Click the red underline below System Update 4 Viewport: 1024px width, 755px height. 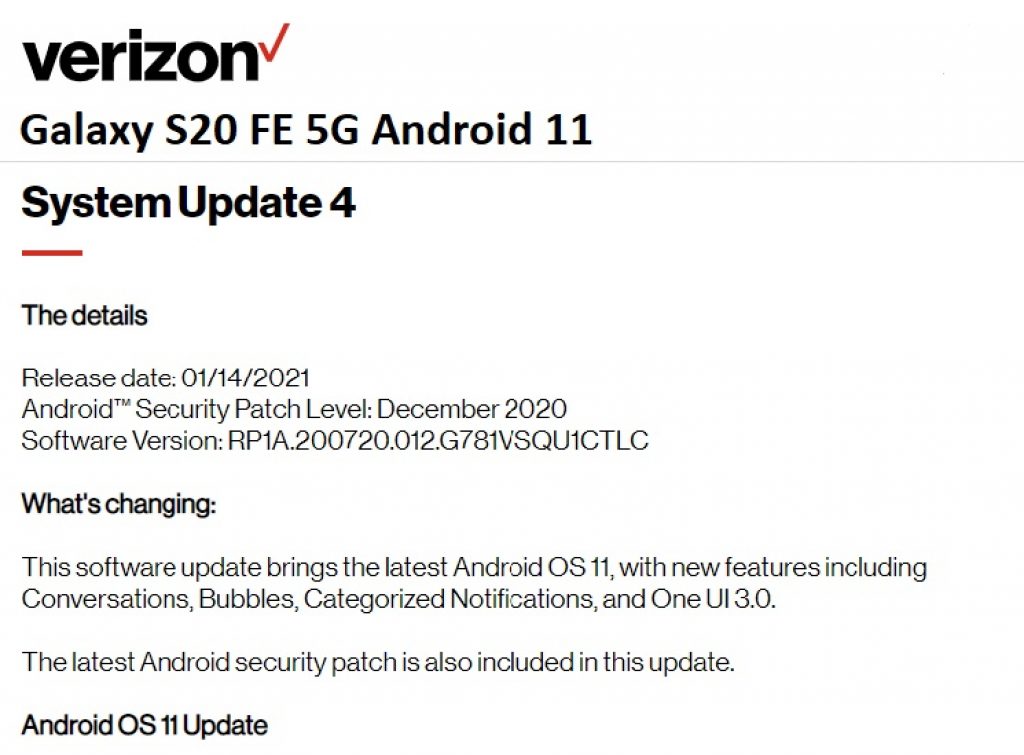point(52,253)
